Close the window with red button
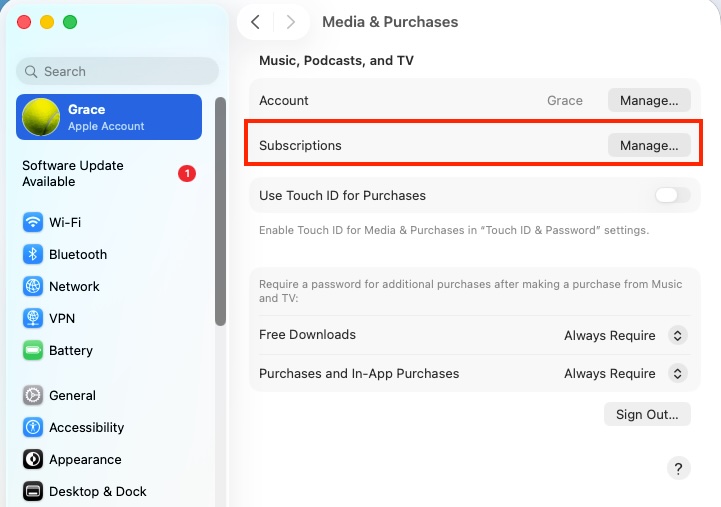This screenshot has height=507, width=721. click(x=24, y=22)
